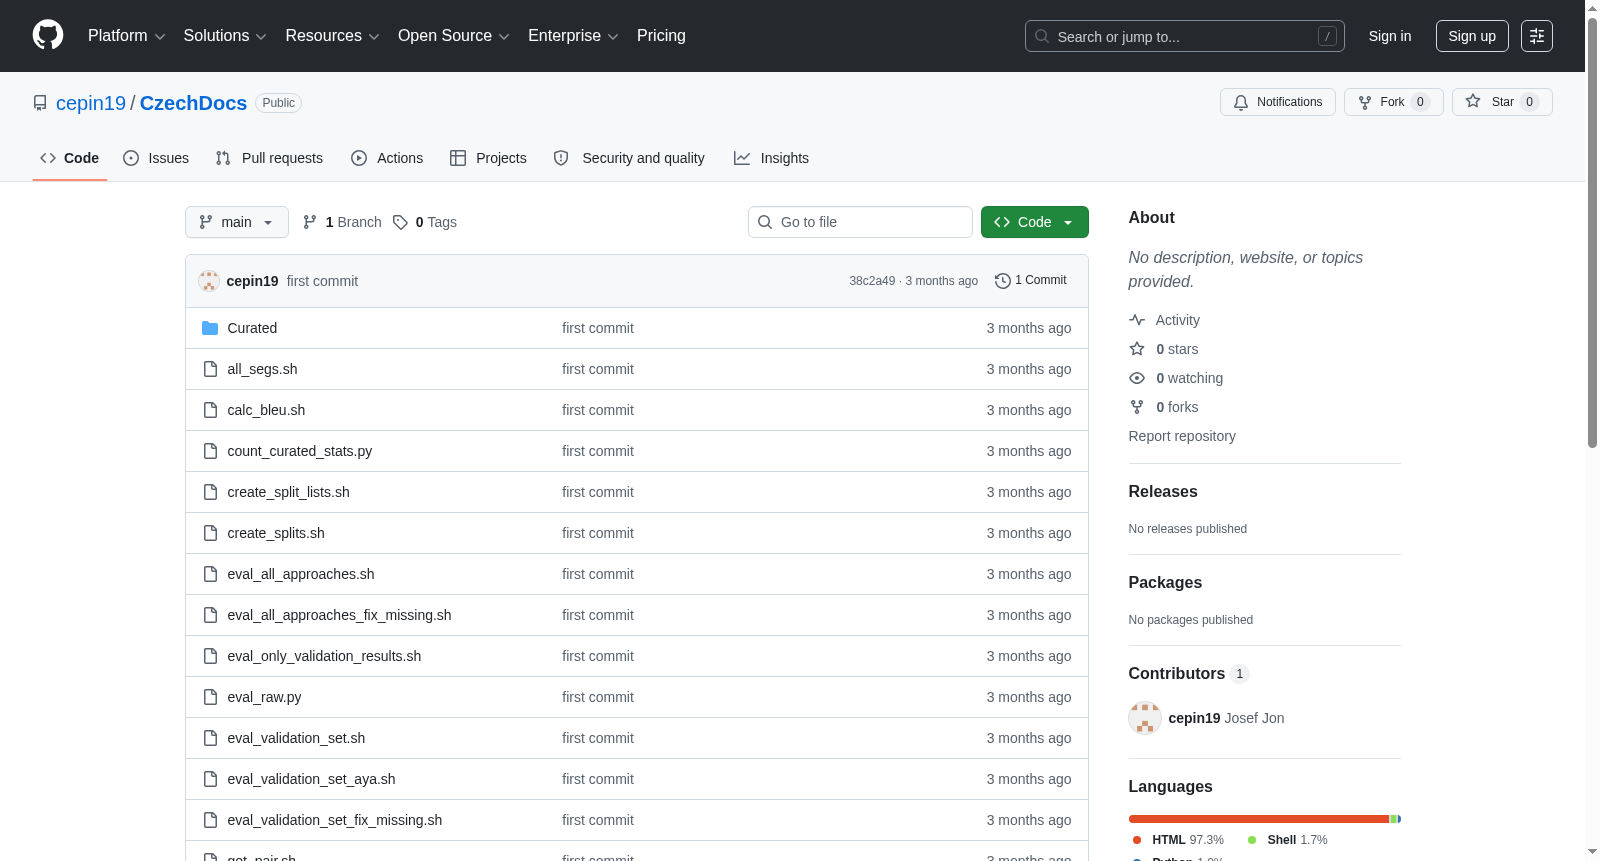Click the file icon for eval_all_approaches_fix_missing.sh

210,615
